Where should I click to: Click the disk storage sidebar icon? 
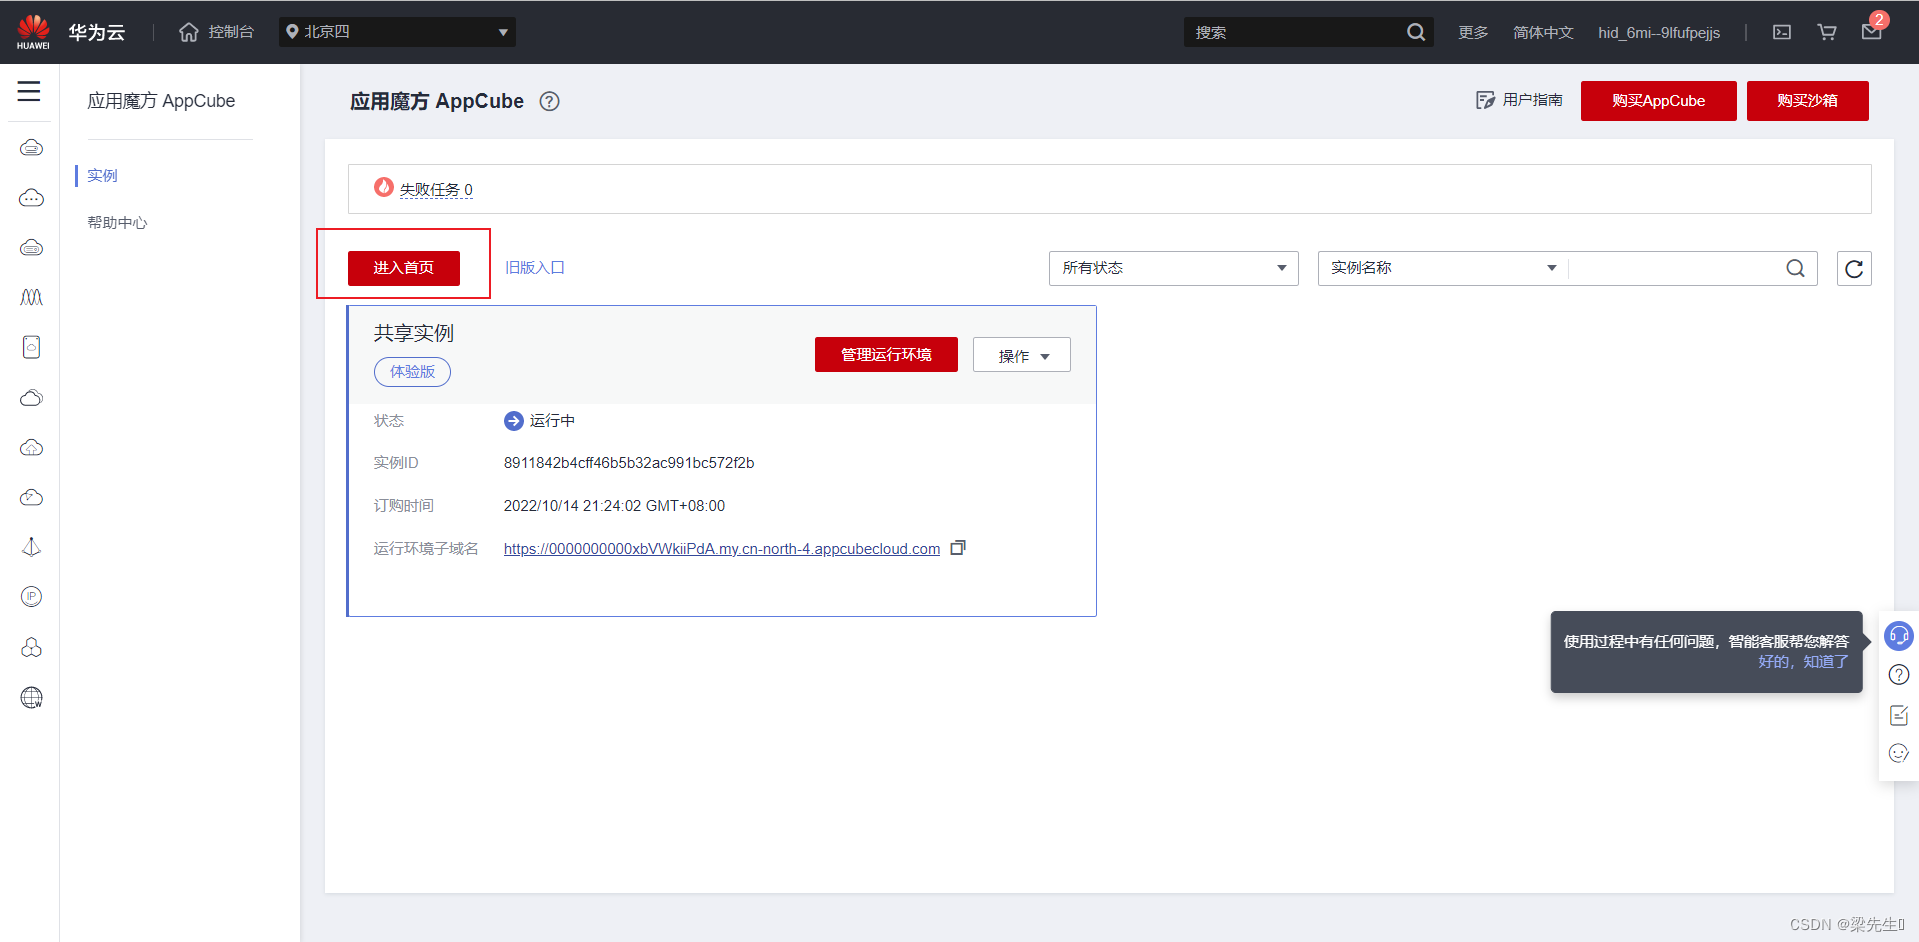tap(31, 347)
